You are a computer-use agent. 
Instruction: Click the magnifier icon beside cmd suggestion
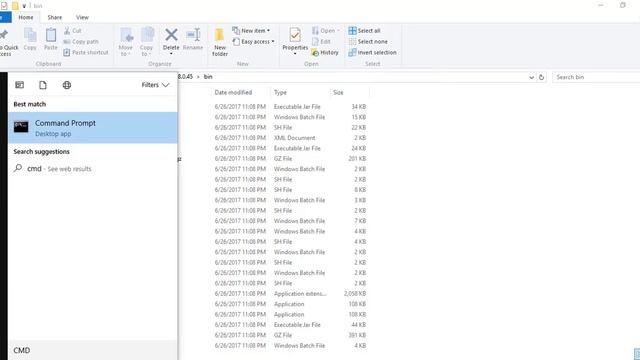[x=18, y=168]
